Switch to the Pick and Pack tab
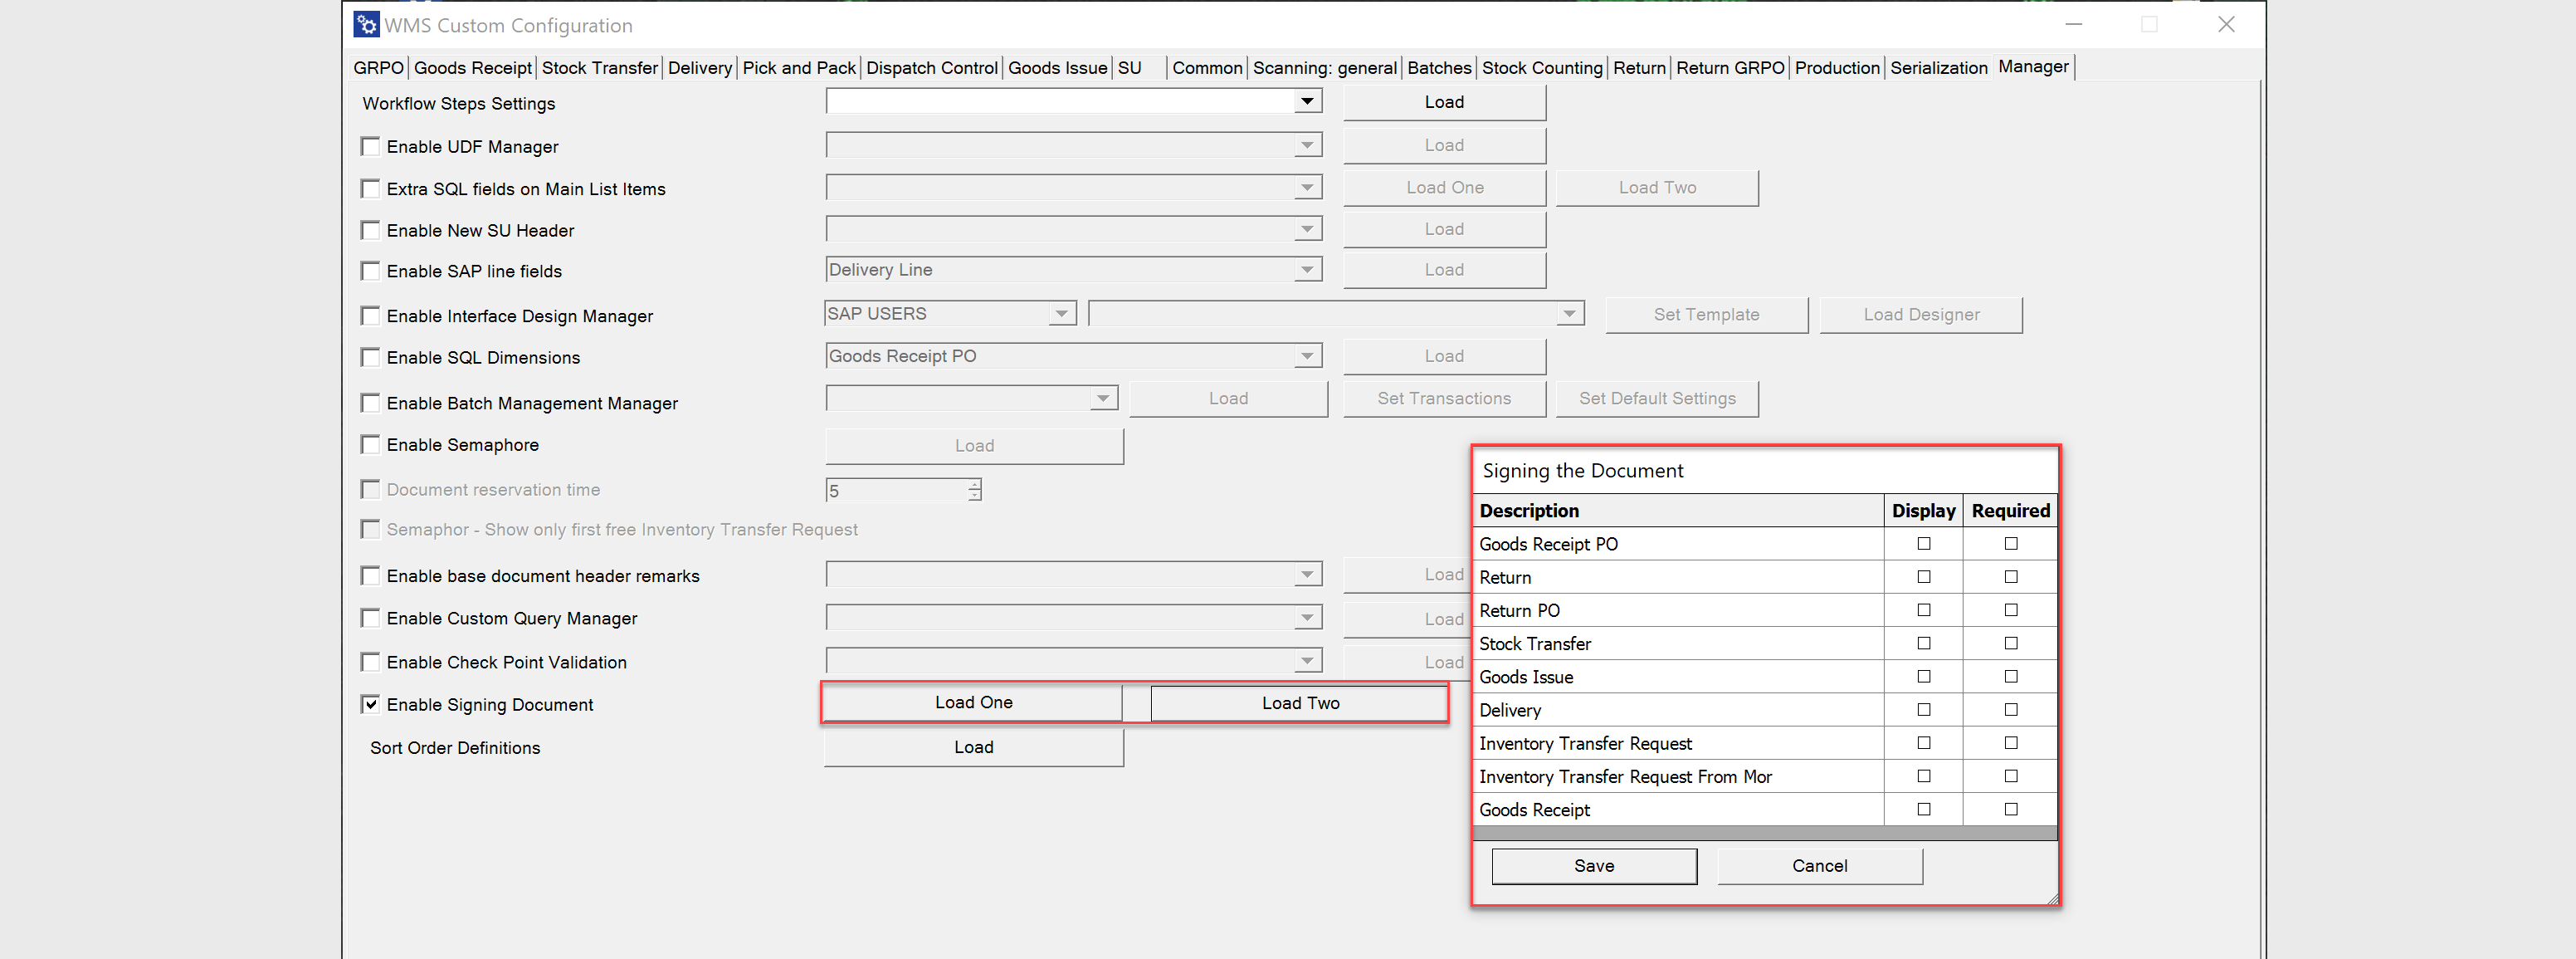 coord(798,67)
